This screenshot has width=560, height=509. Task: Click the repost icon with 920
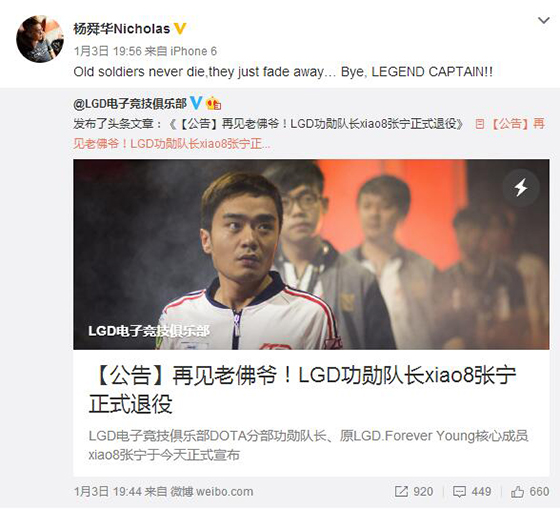pyautogui.click(x=414, y=491)
